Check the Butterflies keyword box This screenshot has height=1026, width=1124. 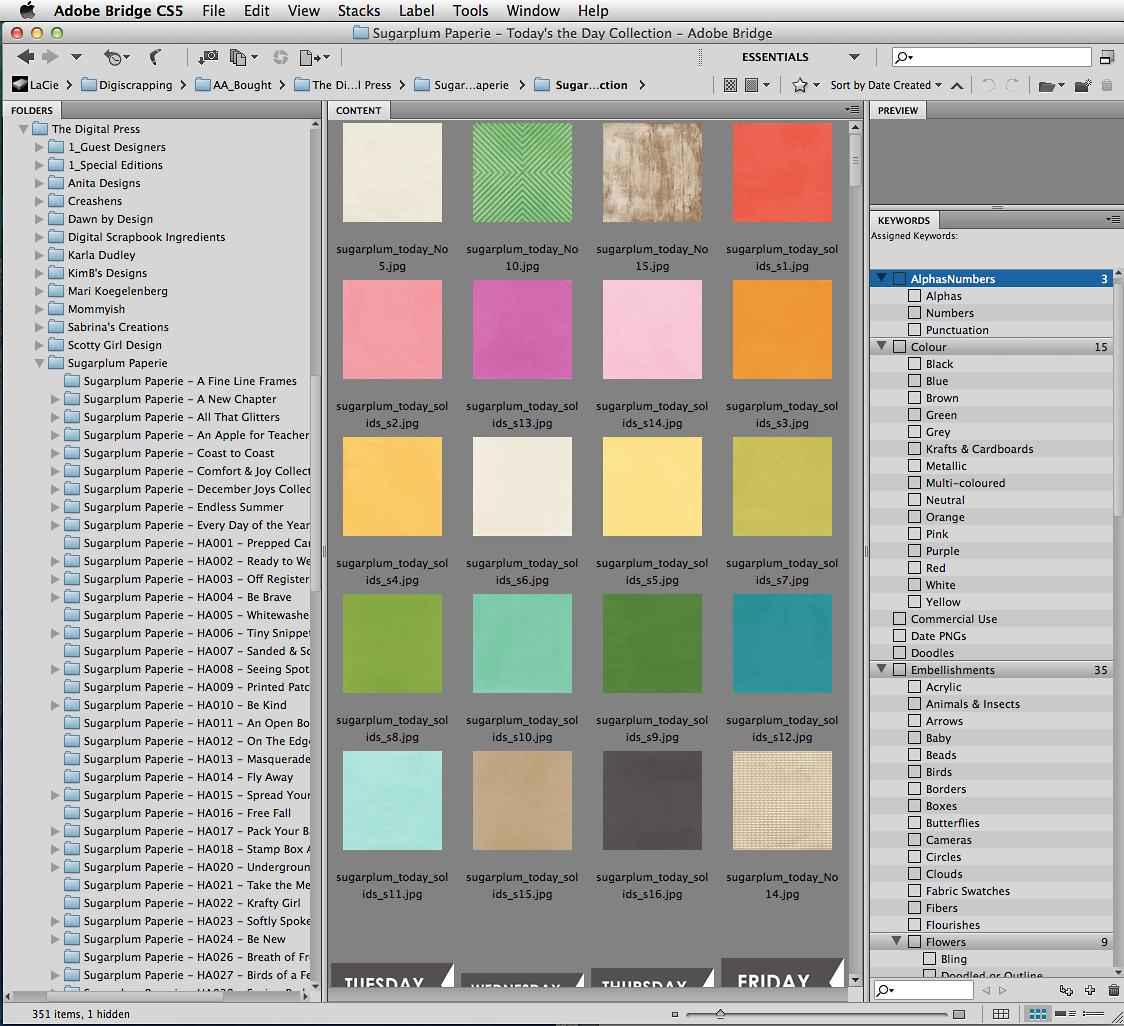[915, 822]
